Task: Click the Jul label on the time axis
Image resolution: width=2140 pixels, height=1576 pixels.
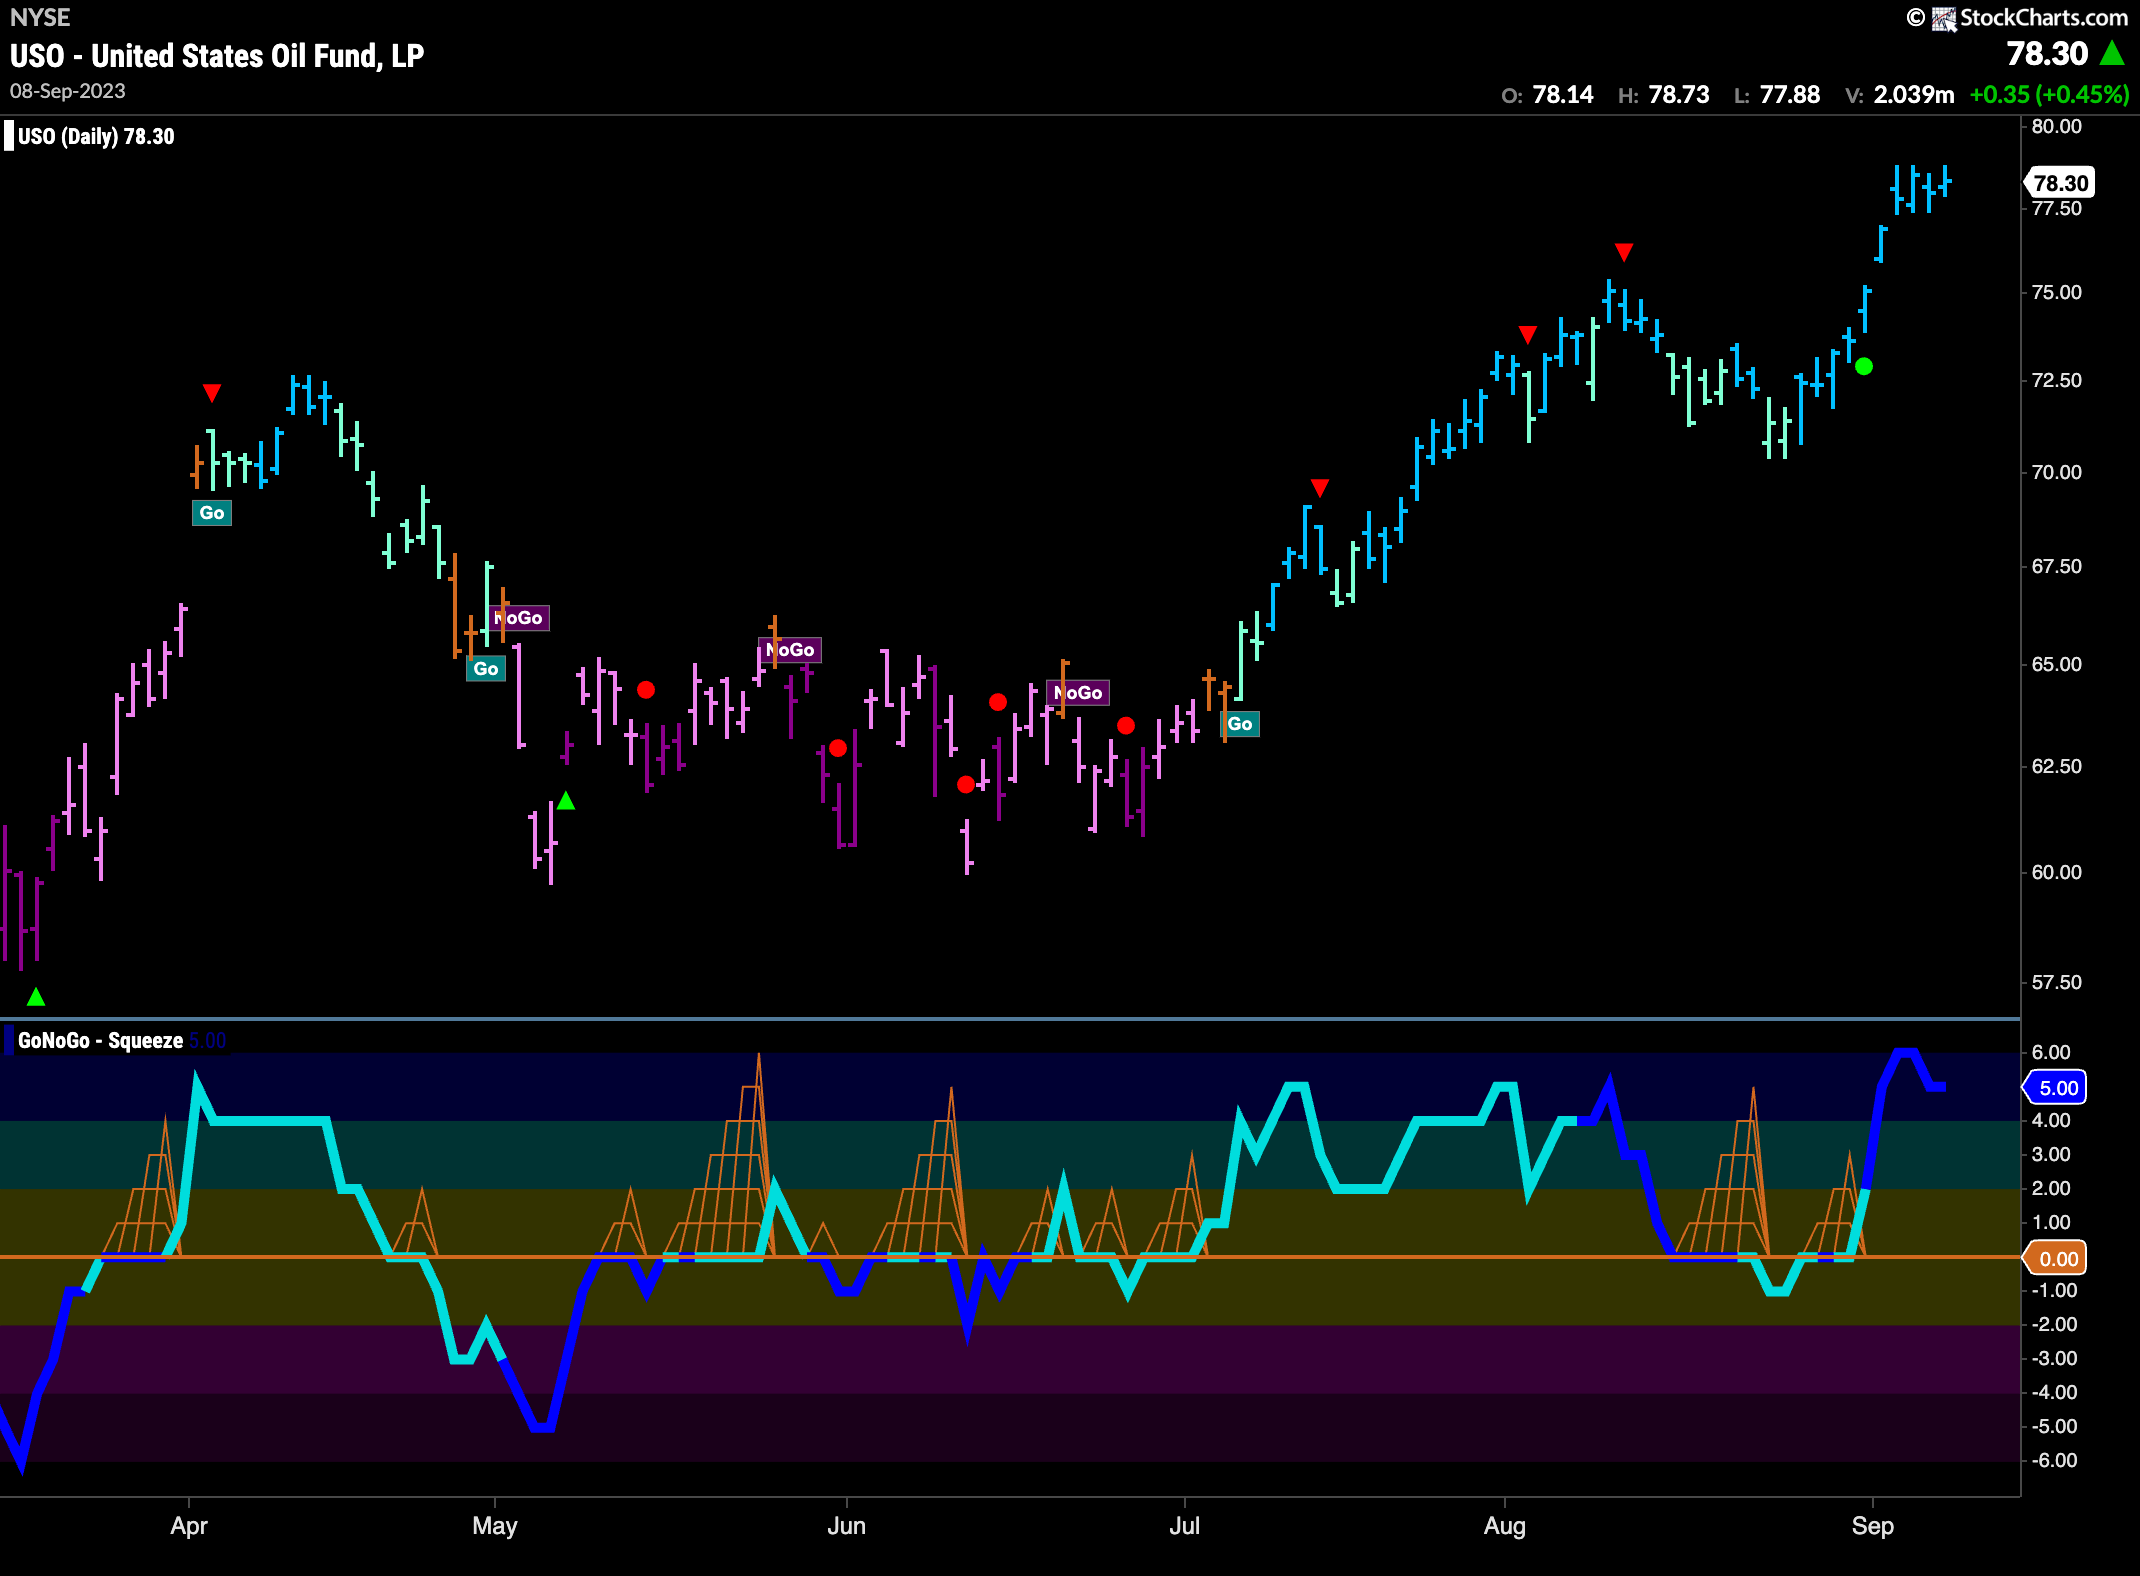Action: pos(1185,1526)
